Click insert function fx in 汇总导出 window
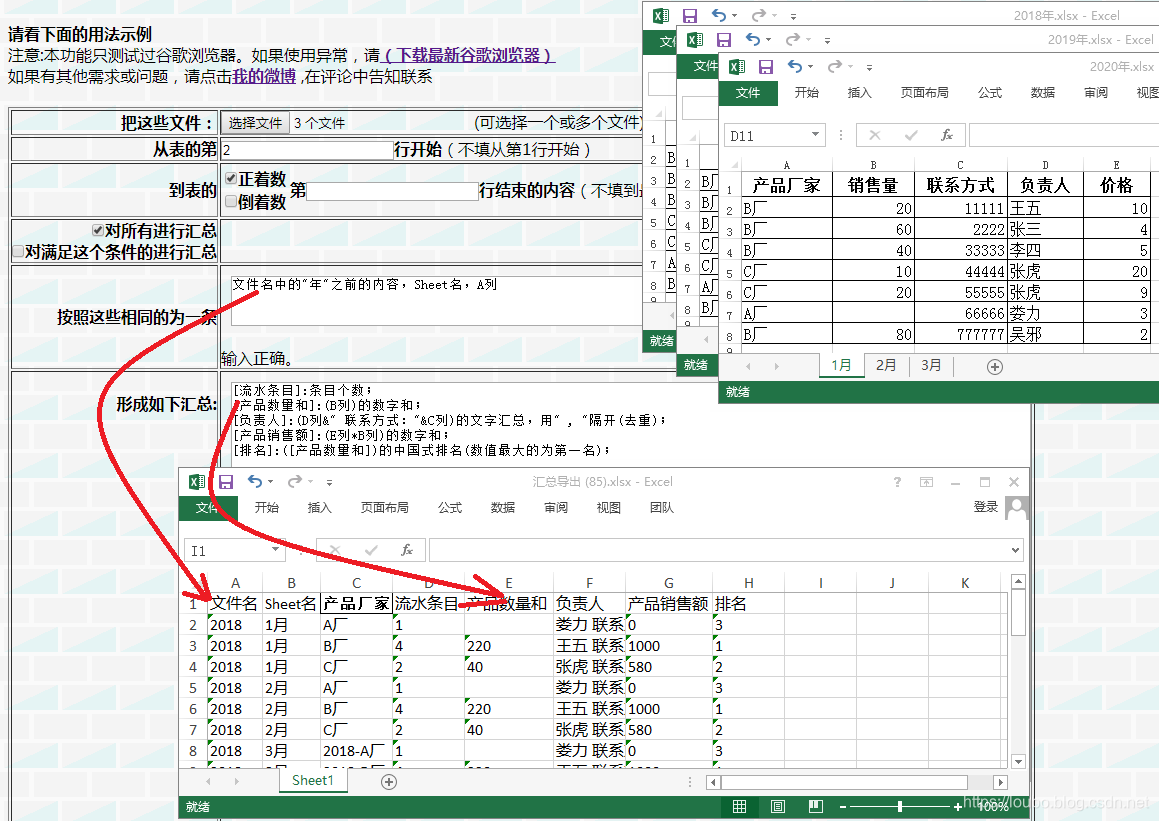The width and height of the screenshot is (1159, 821). 407,550
